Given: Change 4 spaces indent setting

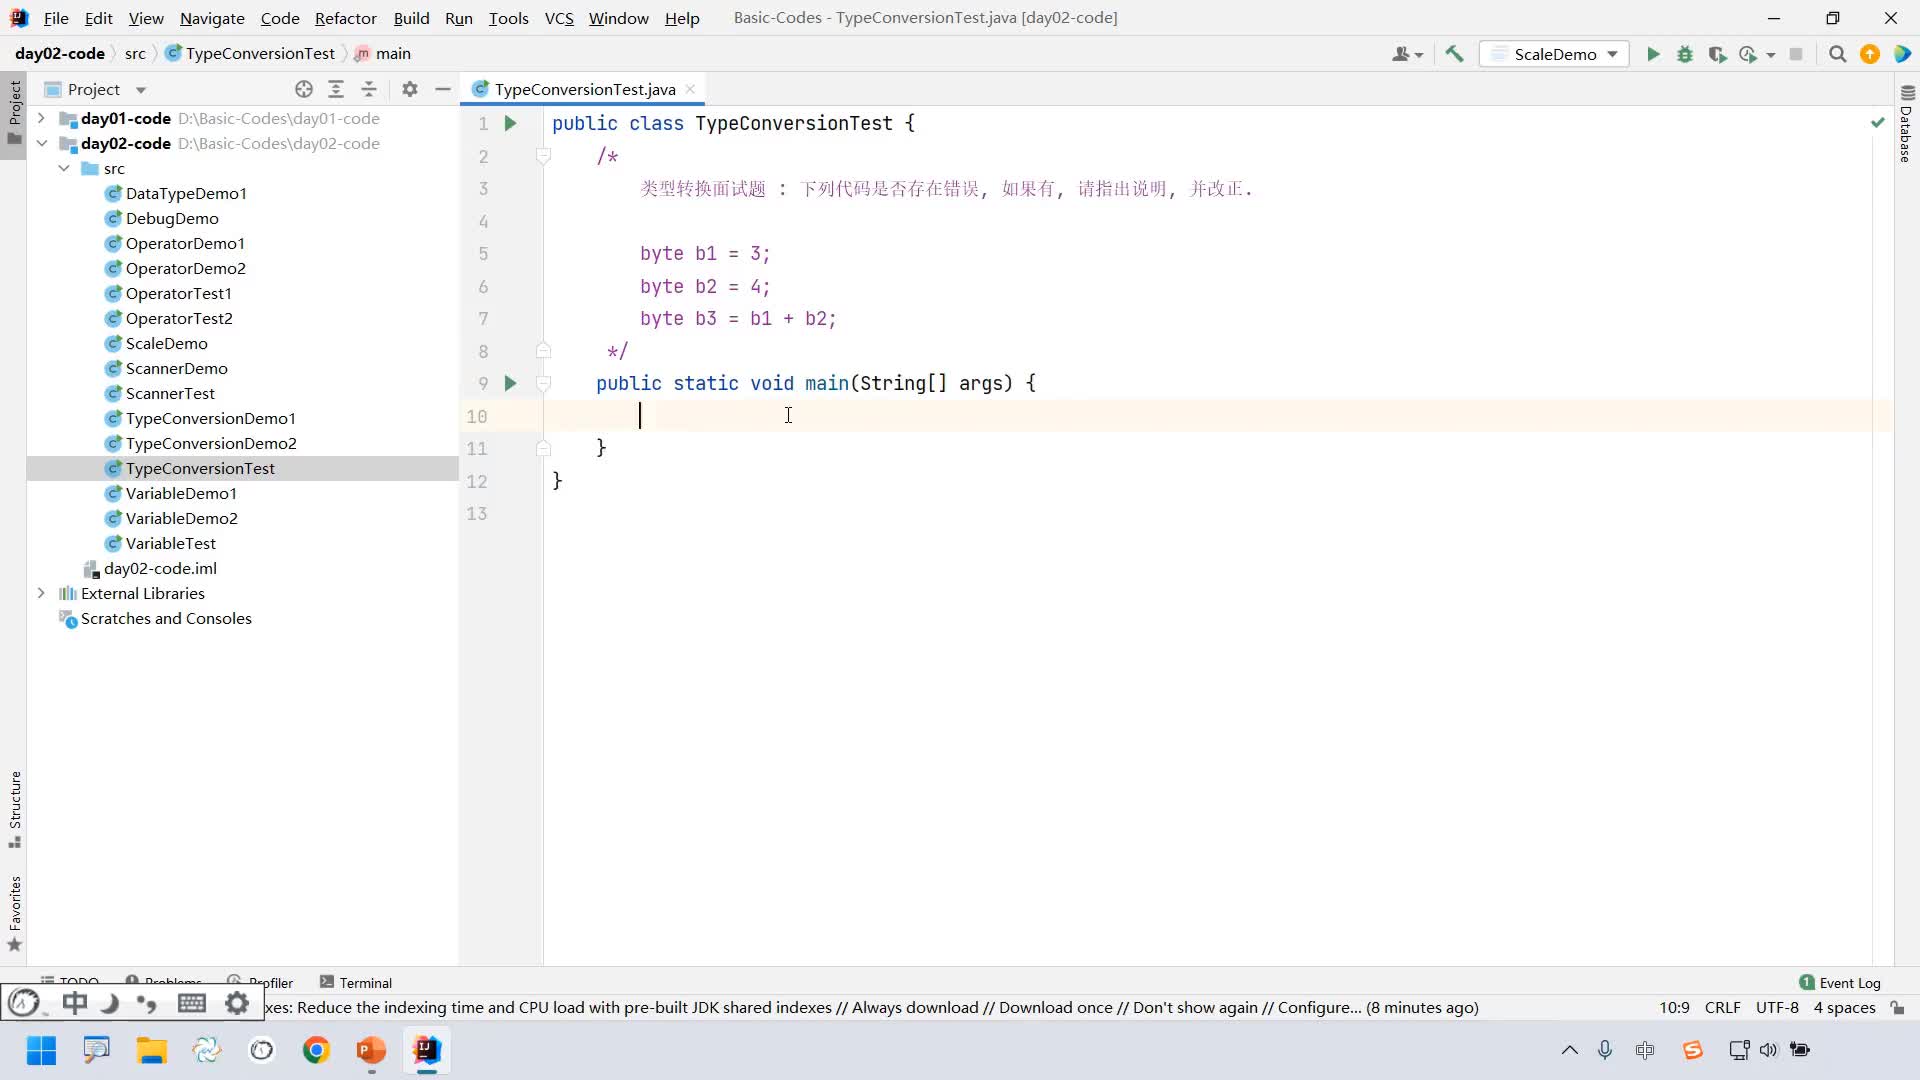Looking at the screenshot, I should click(x=1844, y=1007).
